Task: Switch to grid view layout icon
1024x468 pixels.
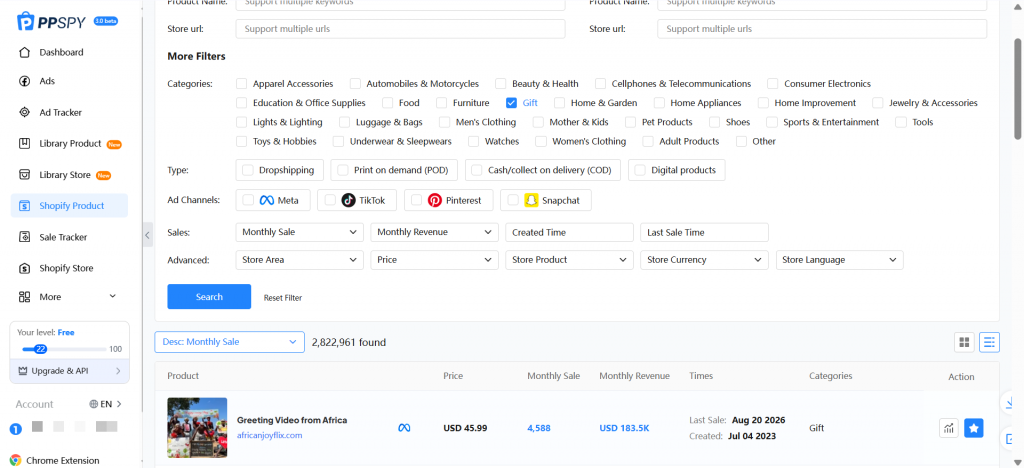Action: click(964, 342)
